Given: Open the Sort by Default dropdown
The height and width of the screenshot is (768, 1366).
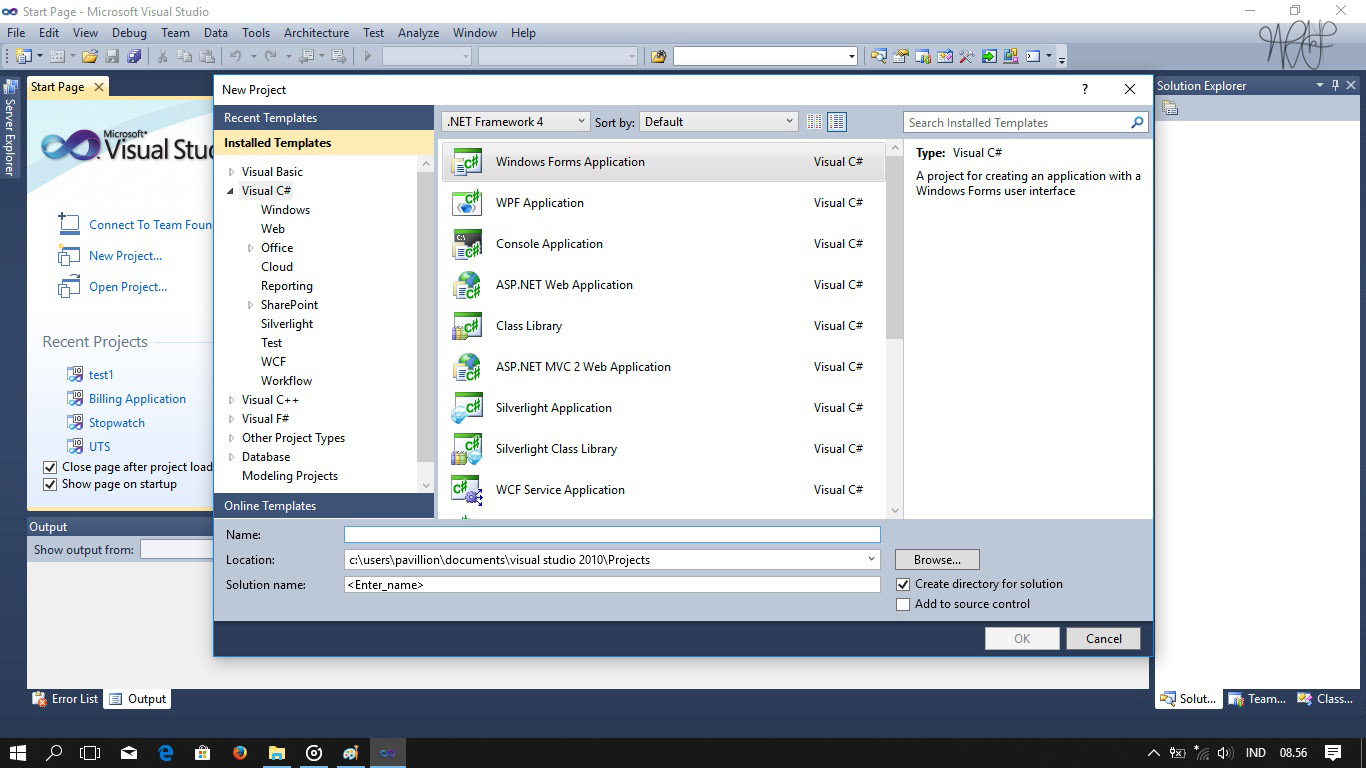Looking at the screenshot, I should (718, 122).
